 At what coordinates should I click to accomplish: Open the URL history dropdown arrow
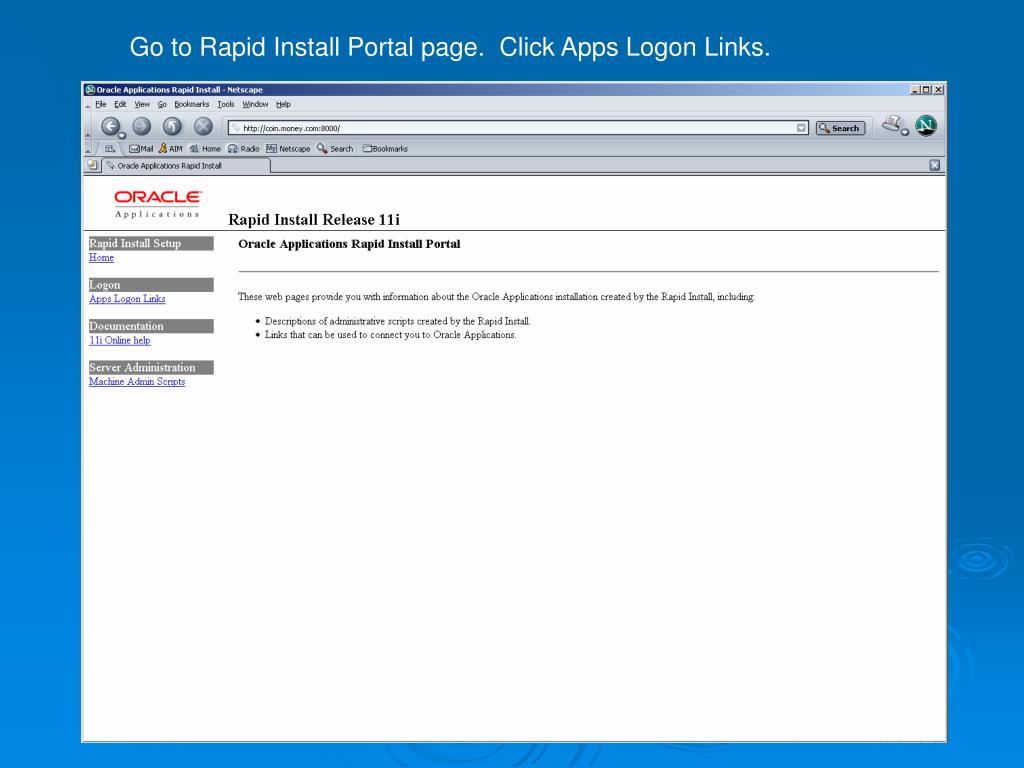click(x=801, y=128)
